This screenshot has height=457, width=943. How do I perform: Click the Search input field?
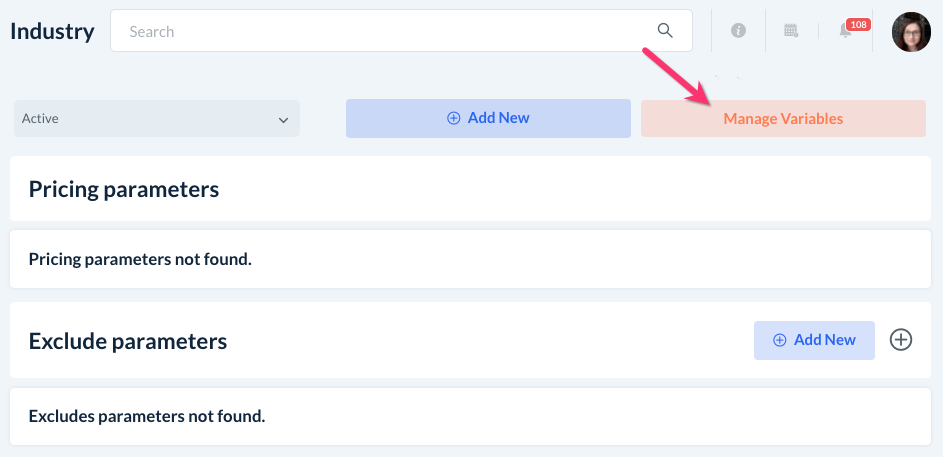[390, 32]
